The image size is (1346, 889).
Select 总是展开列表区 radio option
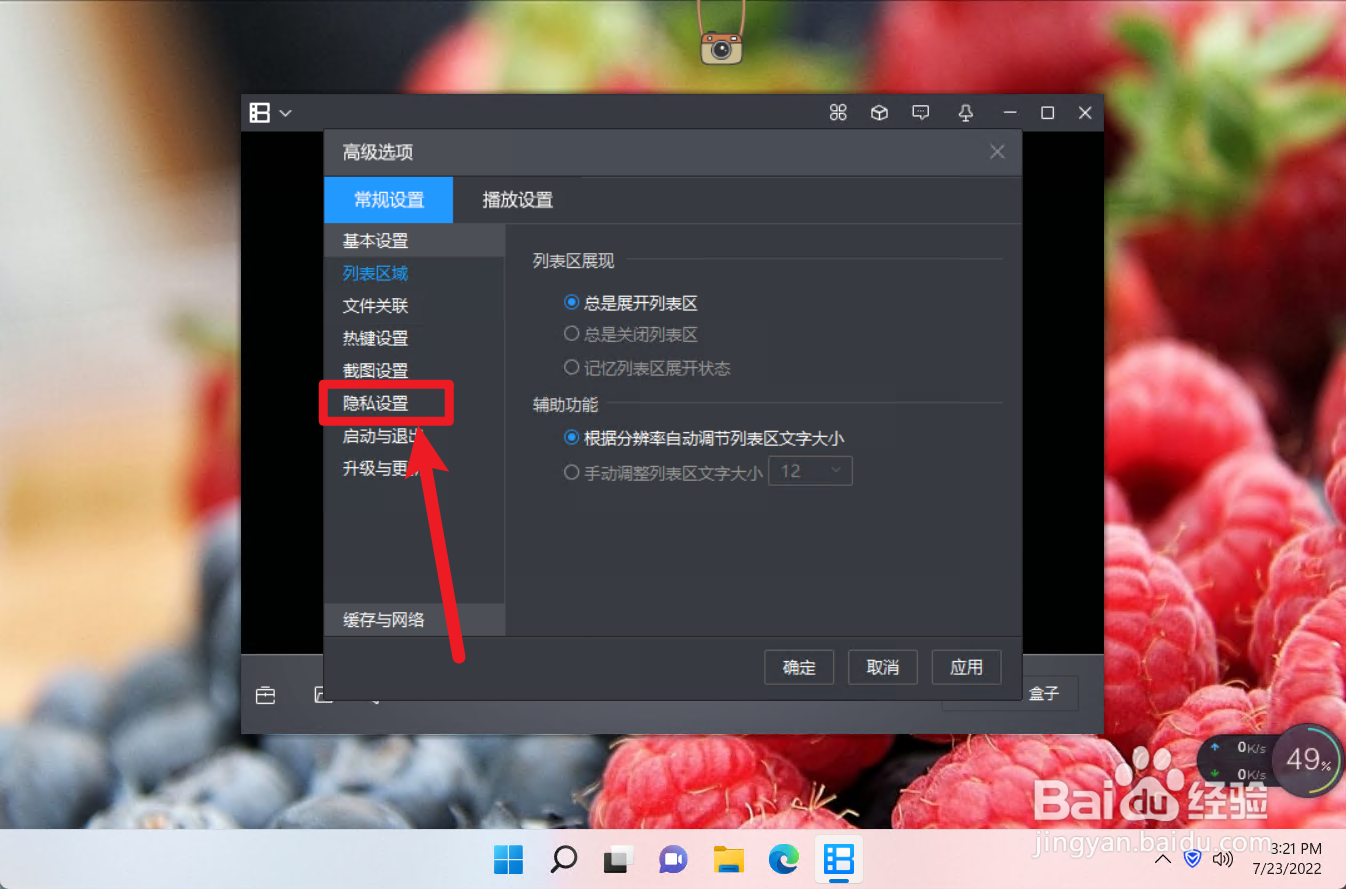tap(631, 303)
